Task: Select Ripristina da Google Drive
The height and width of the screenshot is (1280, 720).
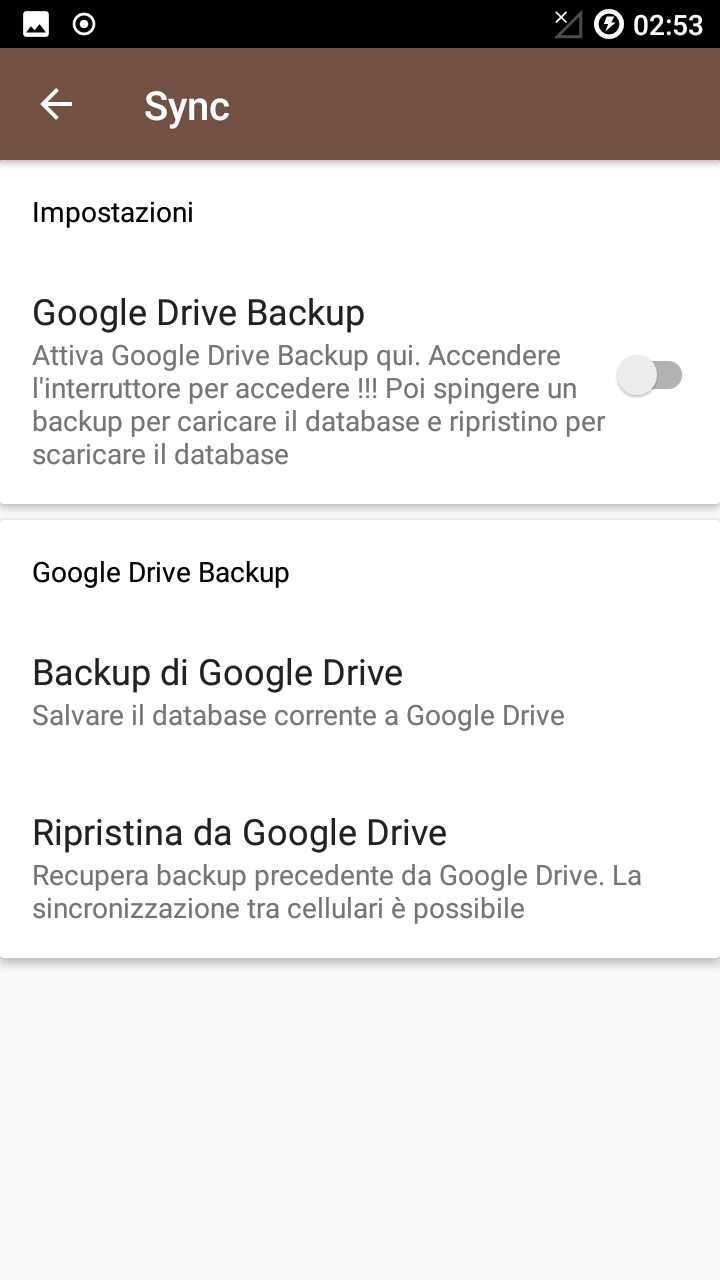Action: pos(360,869)
